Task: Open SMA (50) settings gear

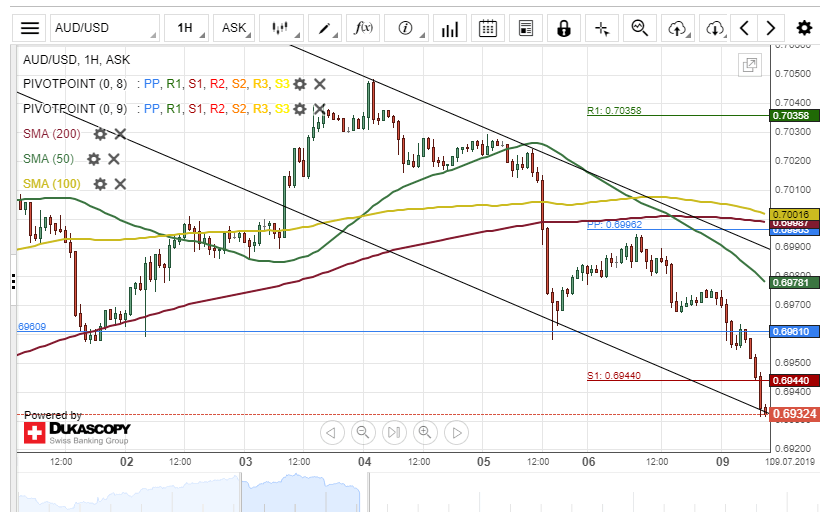Action: click(x=93, y=159)
